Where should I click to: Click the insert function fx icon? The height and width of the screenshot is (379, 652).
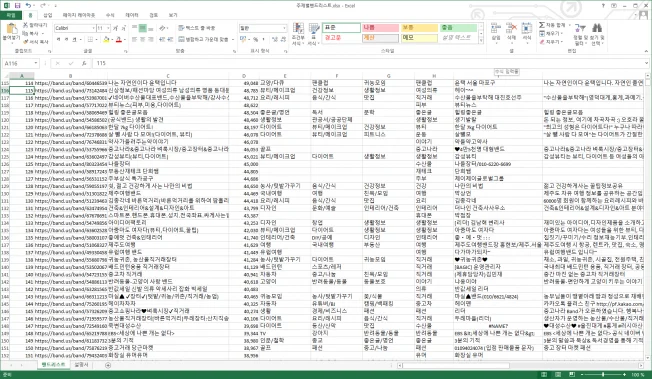(x=84, y=63)
